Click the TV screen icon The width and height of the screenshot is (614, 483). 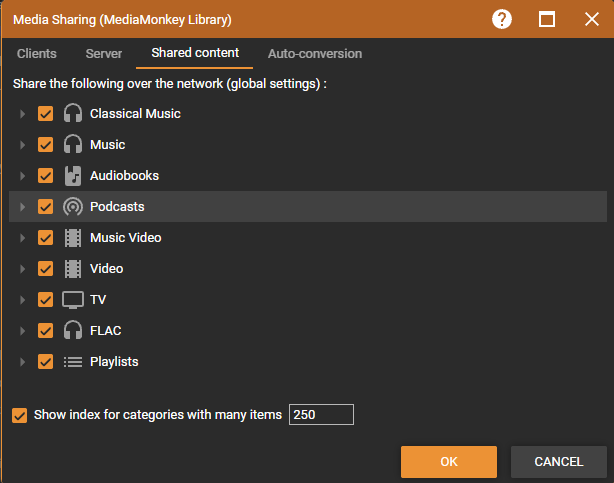click(x=72, y=300)
